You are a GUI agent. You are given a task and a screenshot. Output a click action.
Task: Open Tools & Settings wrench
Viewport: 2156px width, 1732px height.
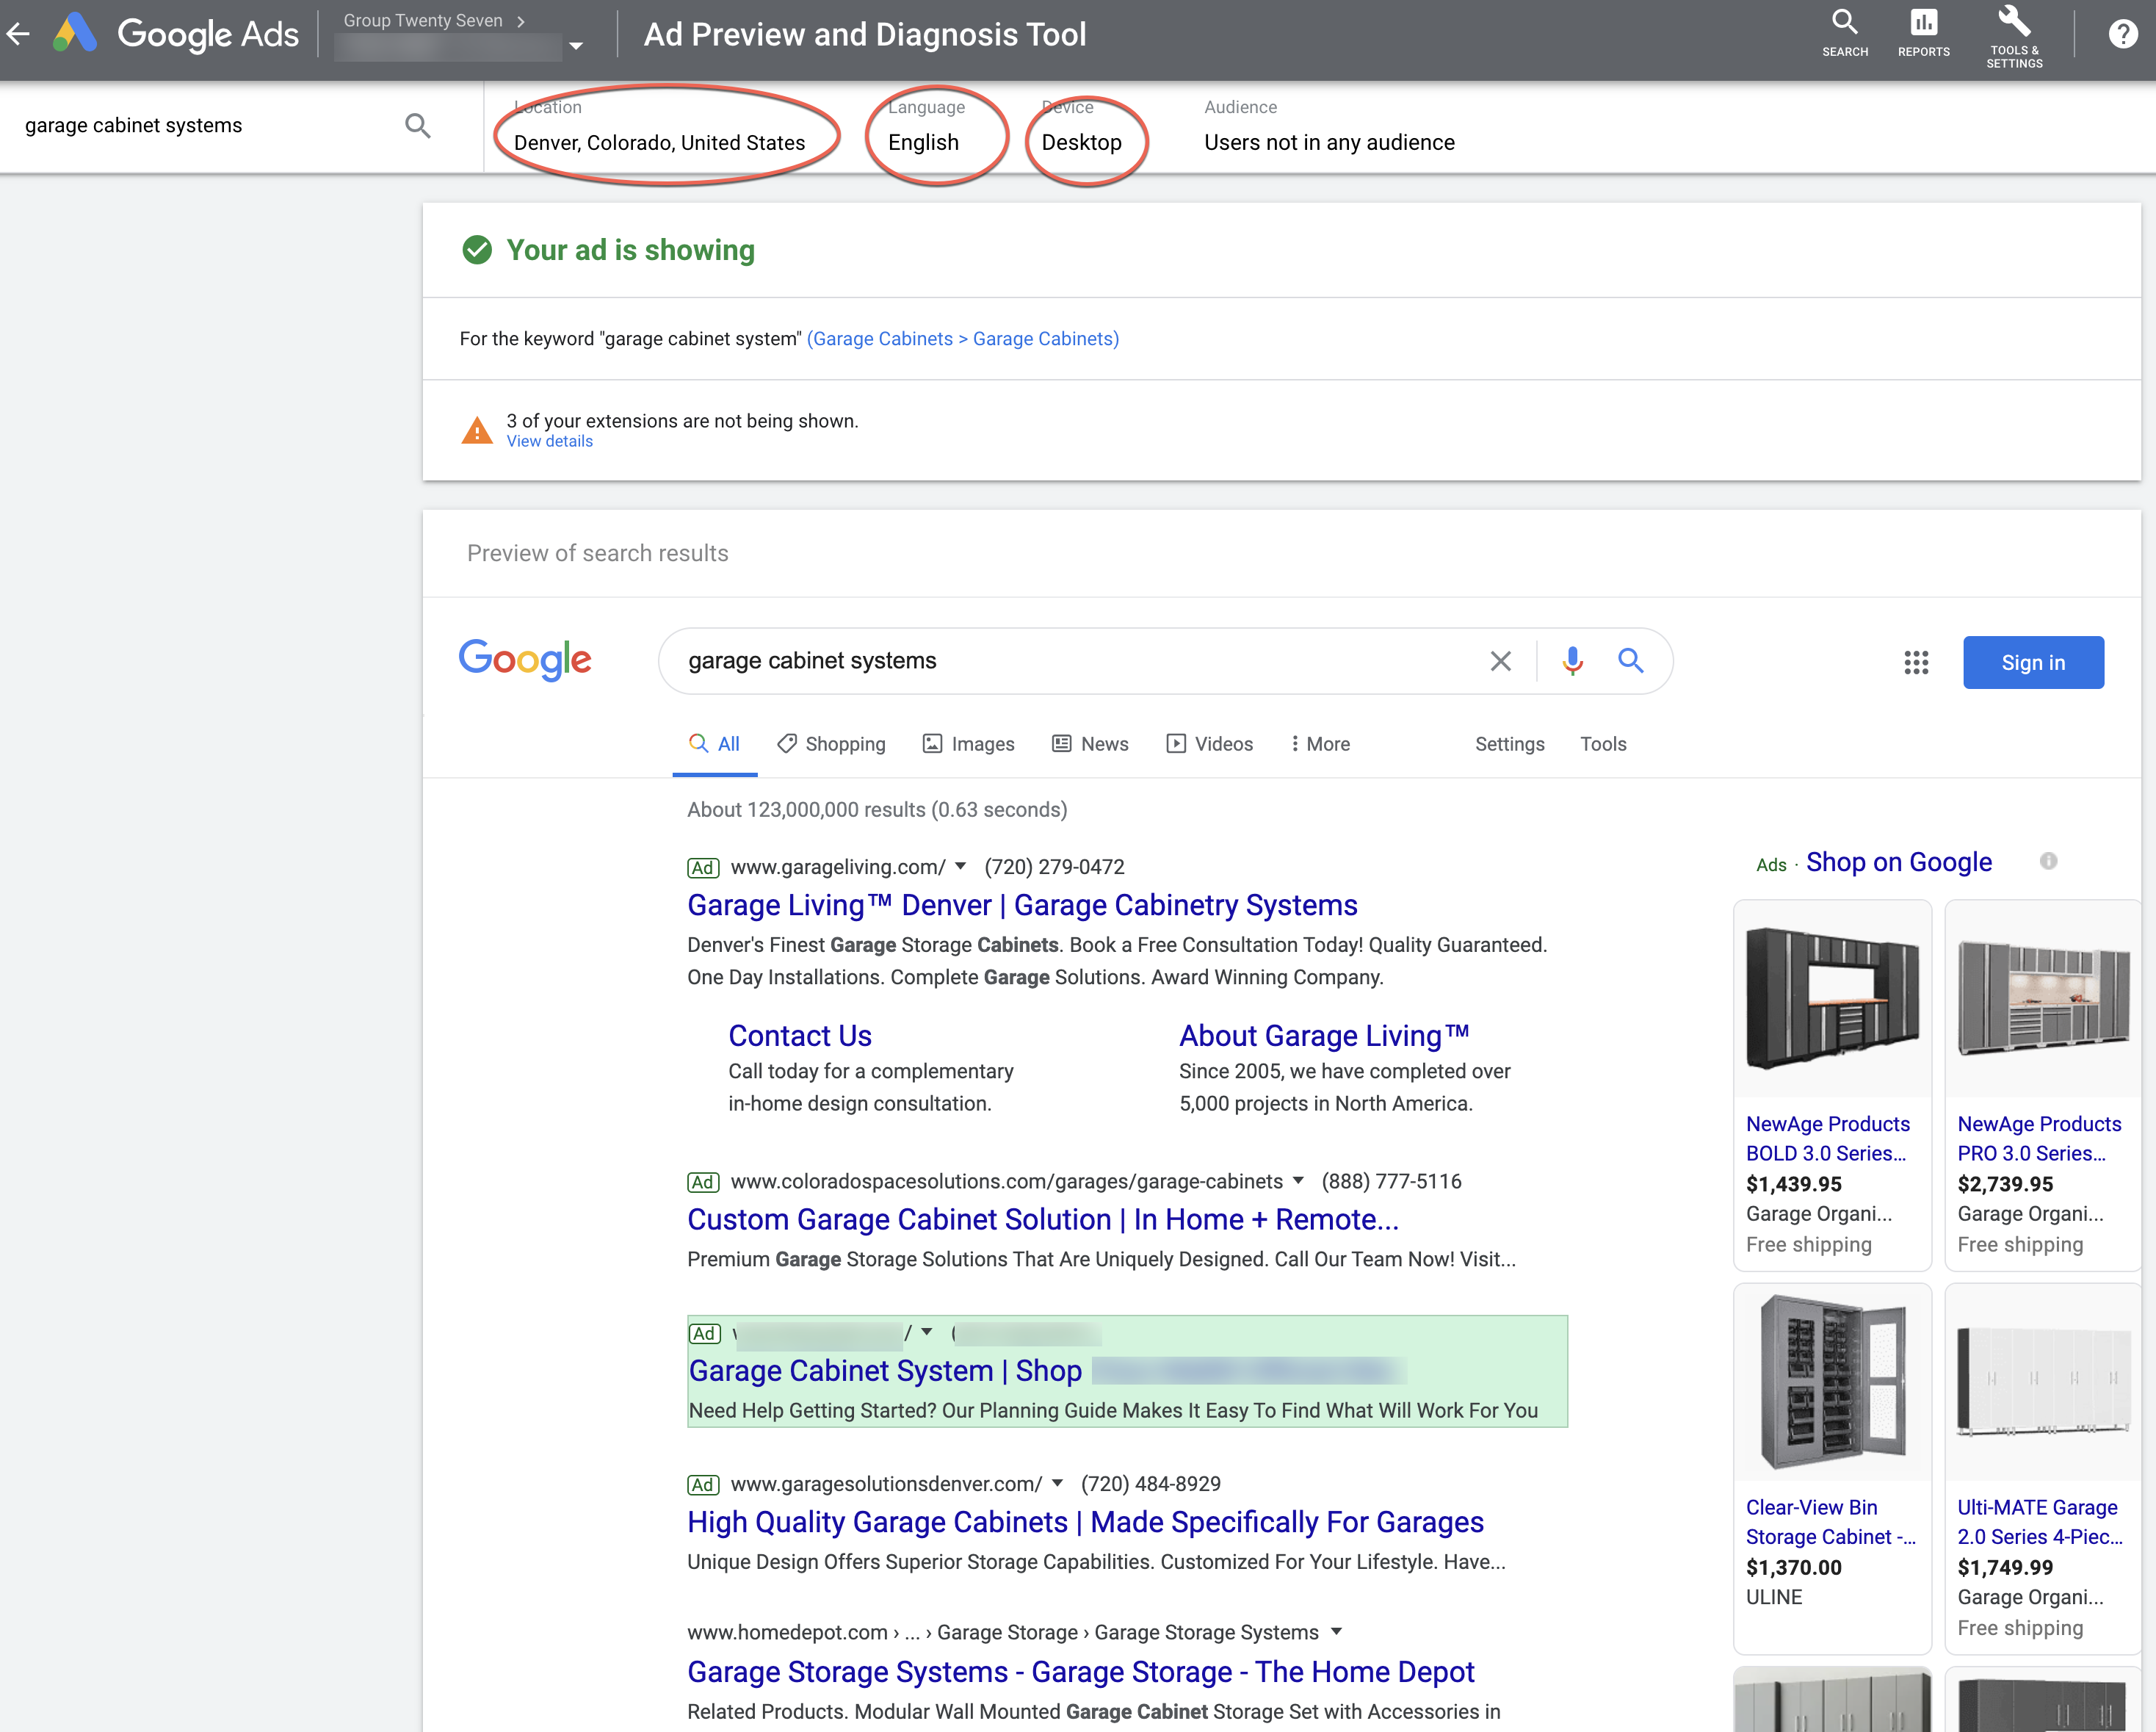tap(2013, 36)
